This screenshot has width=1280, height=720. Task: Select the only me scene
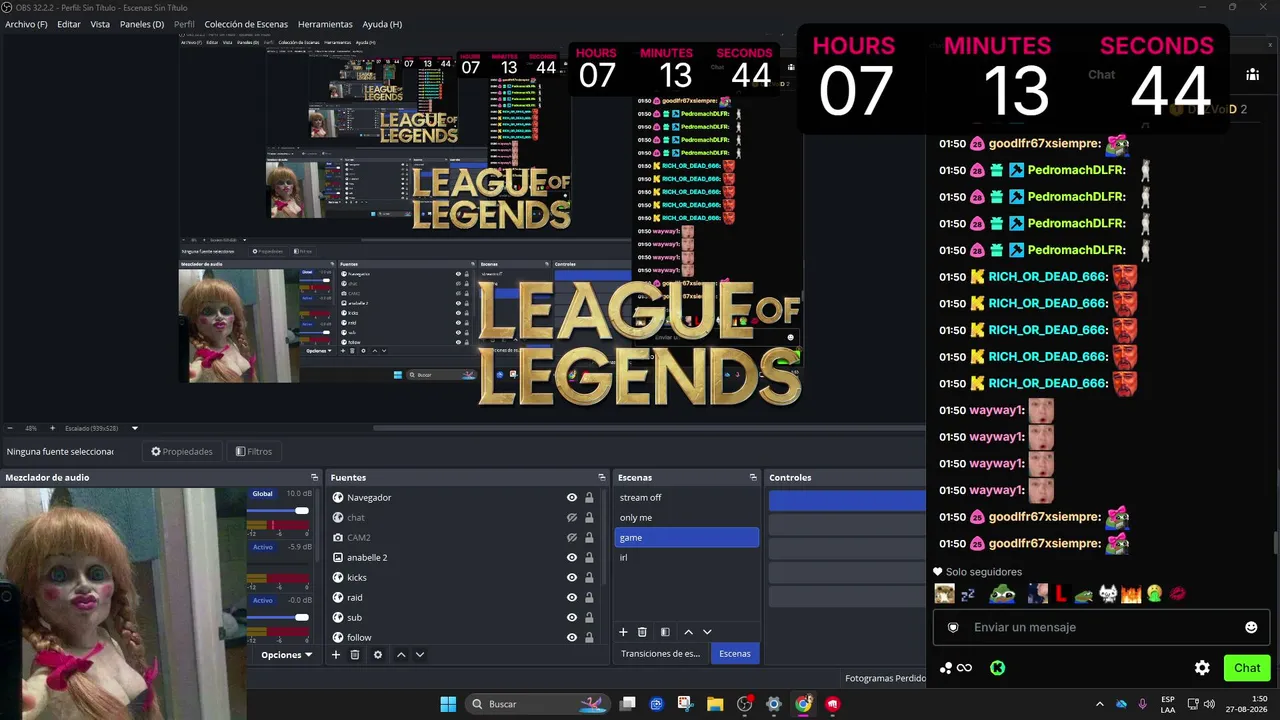point(686,518)
